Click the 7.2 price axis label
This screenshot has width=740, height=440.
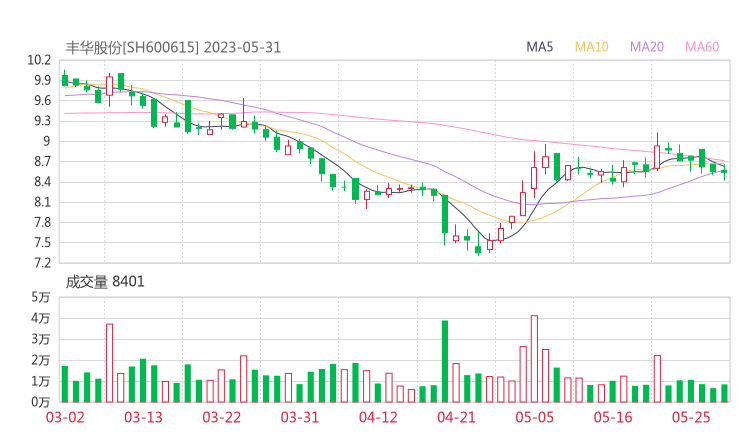point(42,263)
